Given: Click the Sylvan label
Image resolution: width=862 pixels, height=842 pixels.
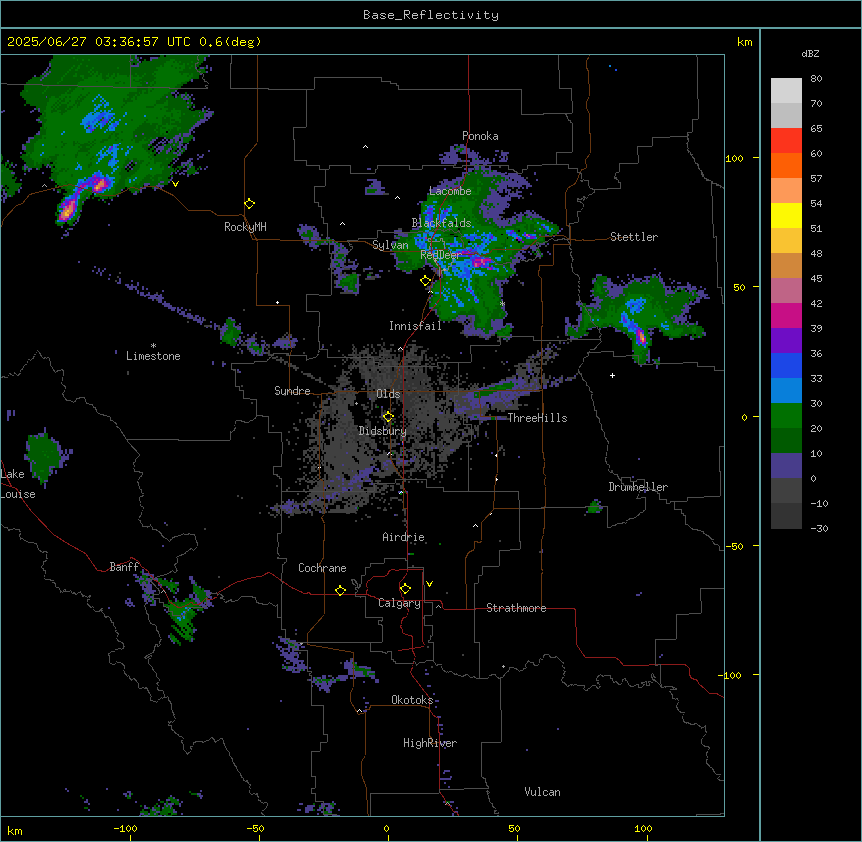Looking at the screenshot, I should click(390, 245).
